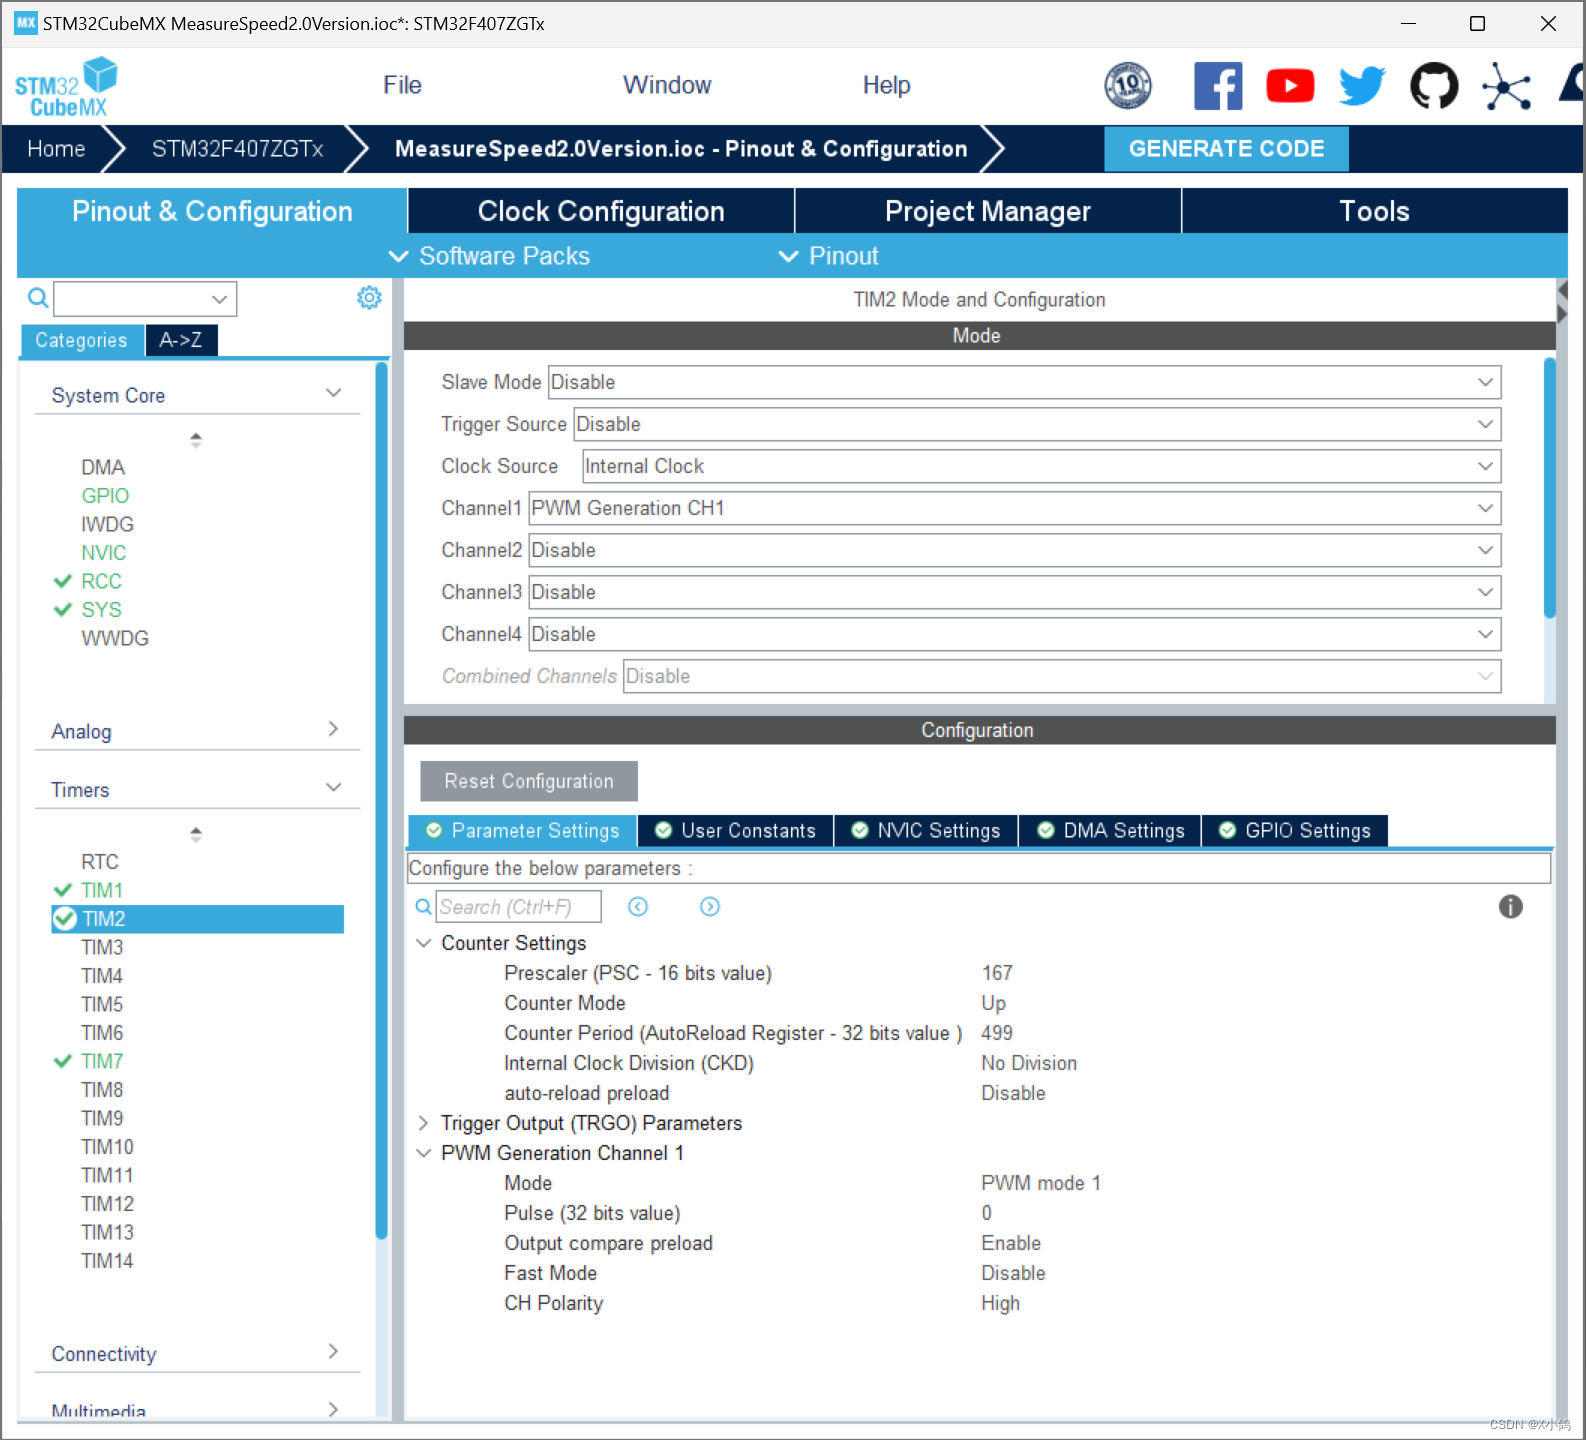The height and width of the screenshot is (1440, 1586).
Task: Open the Help menu
Action: [886, 85]
